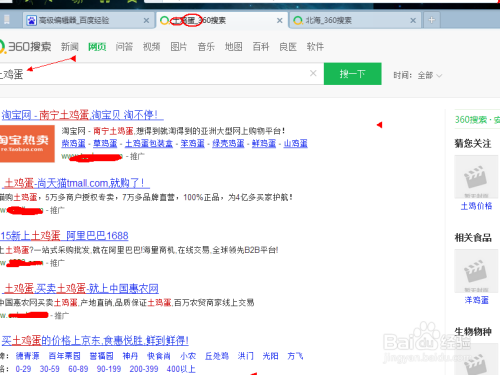This screenshot has height=375, width=500.
Task: Close the 高级编辑器_百度经验 tab
Action: [x=146, y=20]
